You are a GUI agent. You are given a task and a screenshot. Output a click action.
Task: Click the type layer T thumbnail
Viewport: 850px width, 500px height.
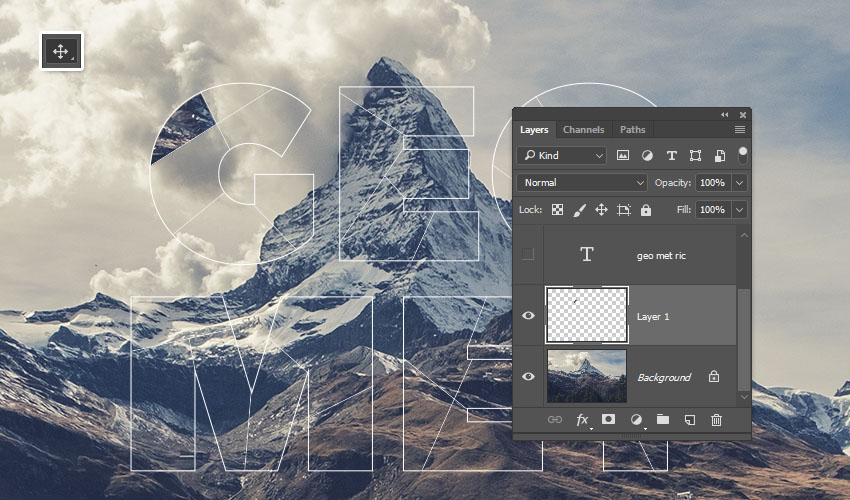coord(587,254)
